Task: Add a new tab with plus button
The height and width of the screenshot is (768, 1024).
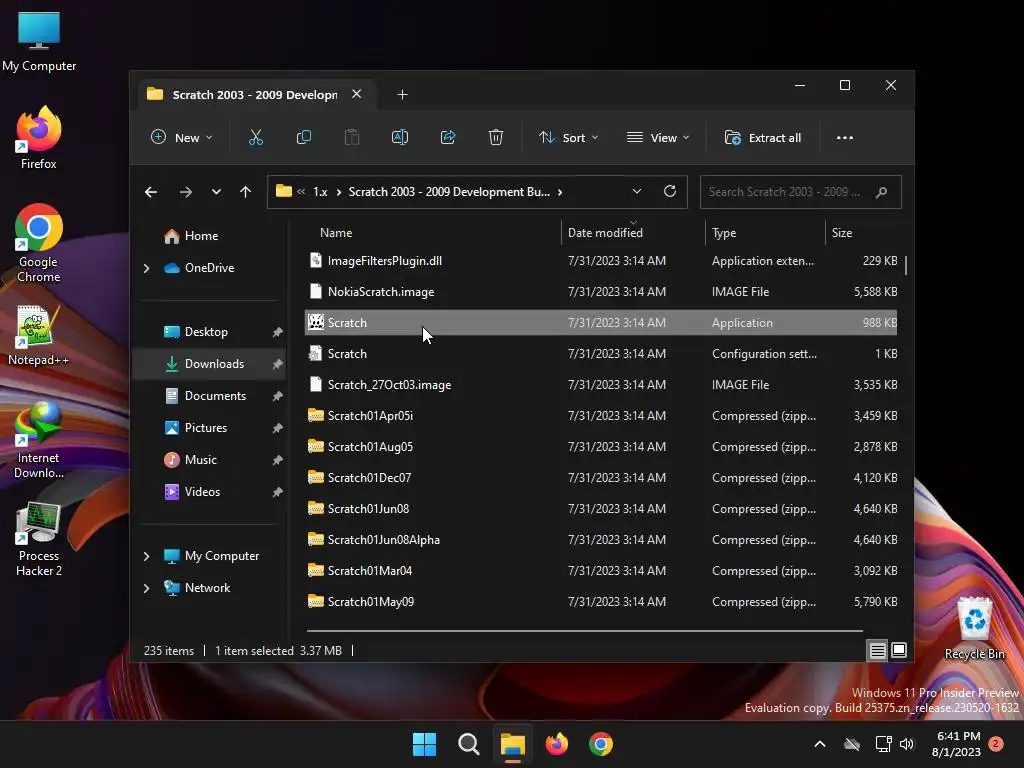Action: coord(402,95)
